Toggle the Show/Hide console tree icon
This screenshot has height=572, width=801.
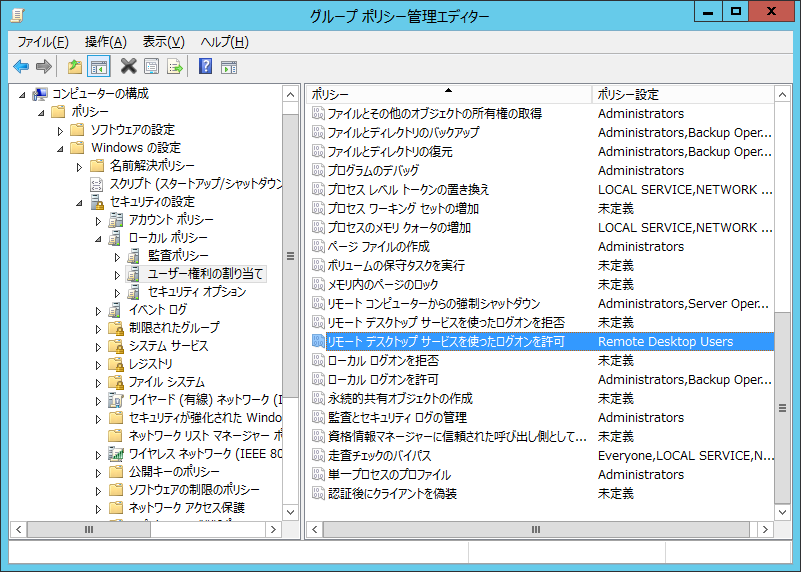[x=98, y=67]
